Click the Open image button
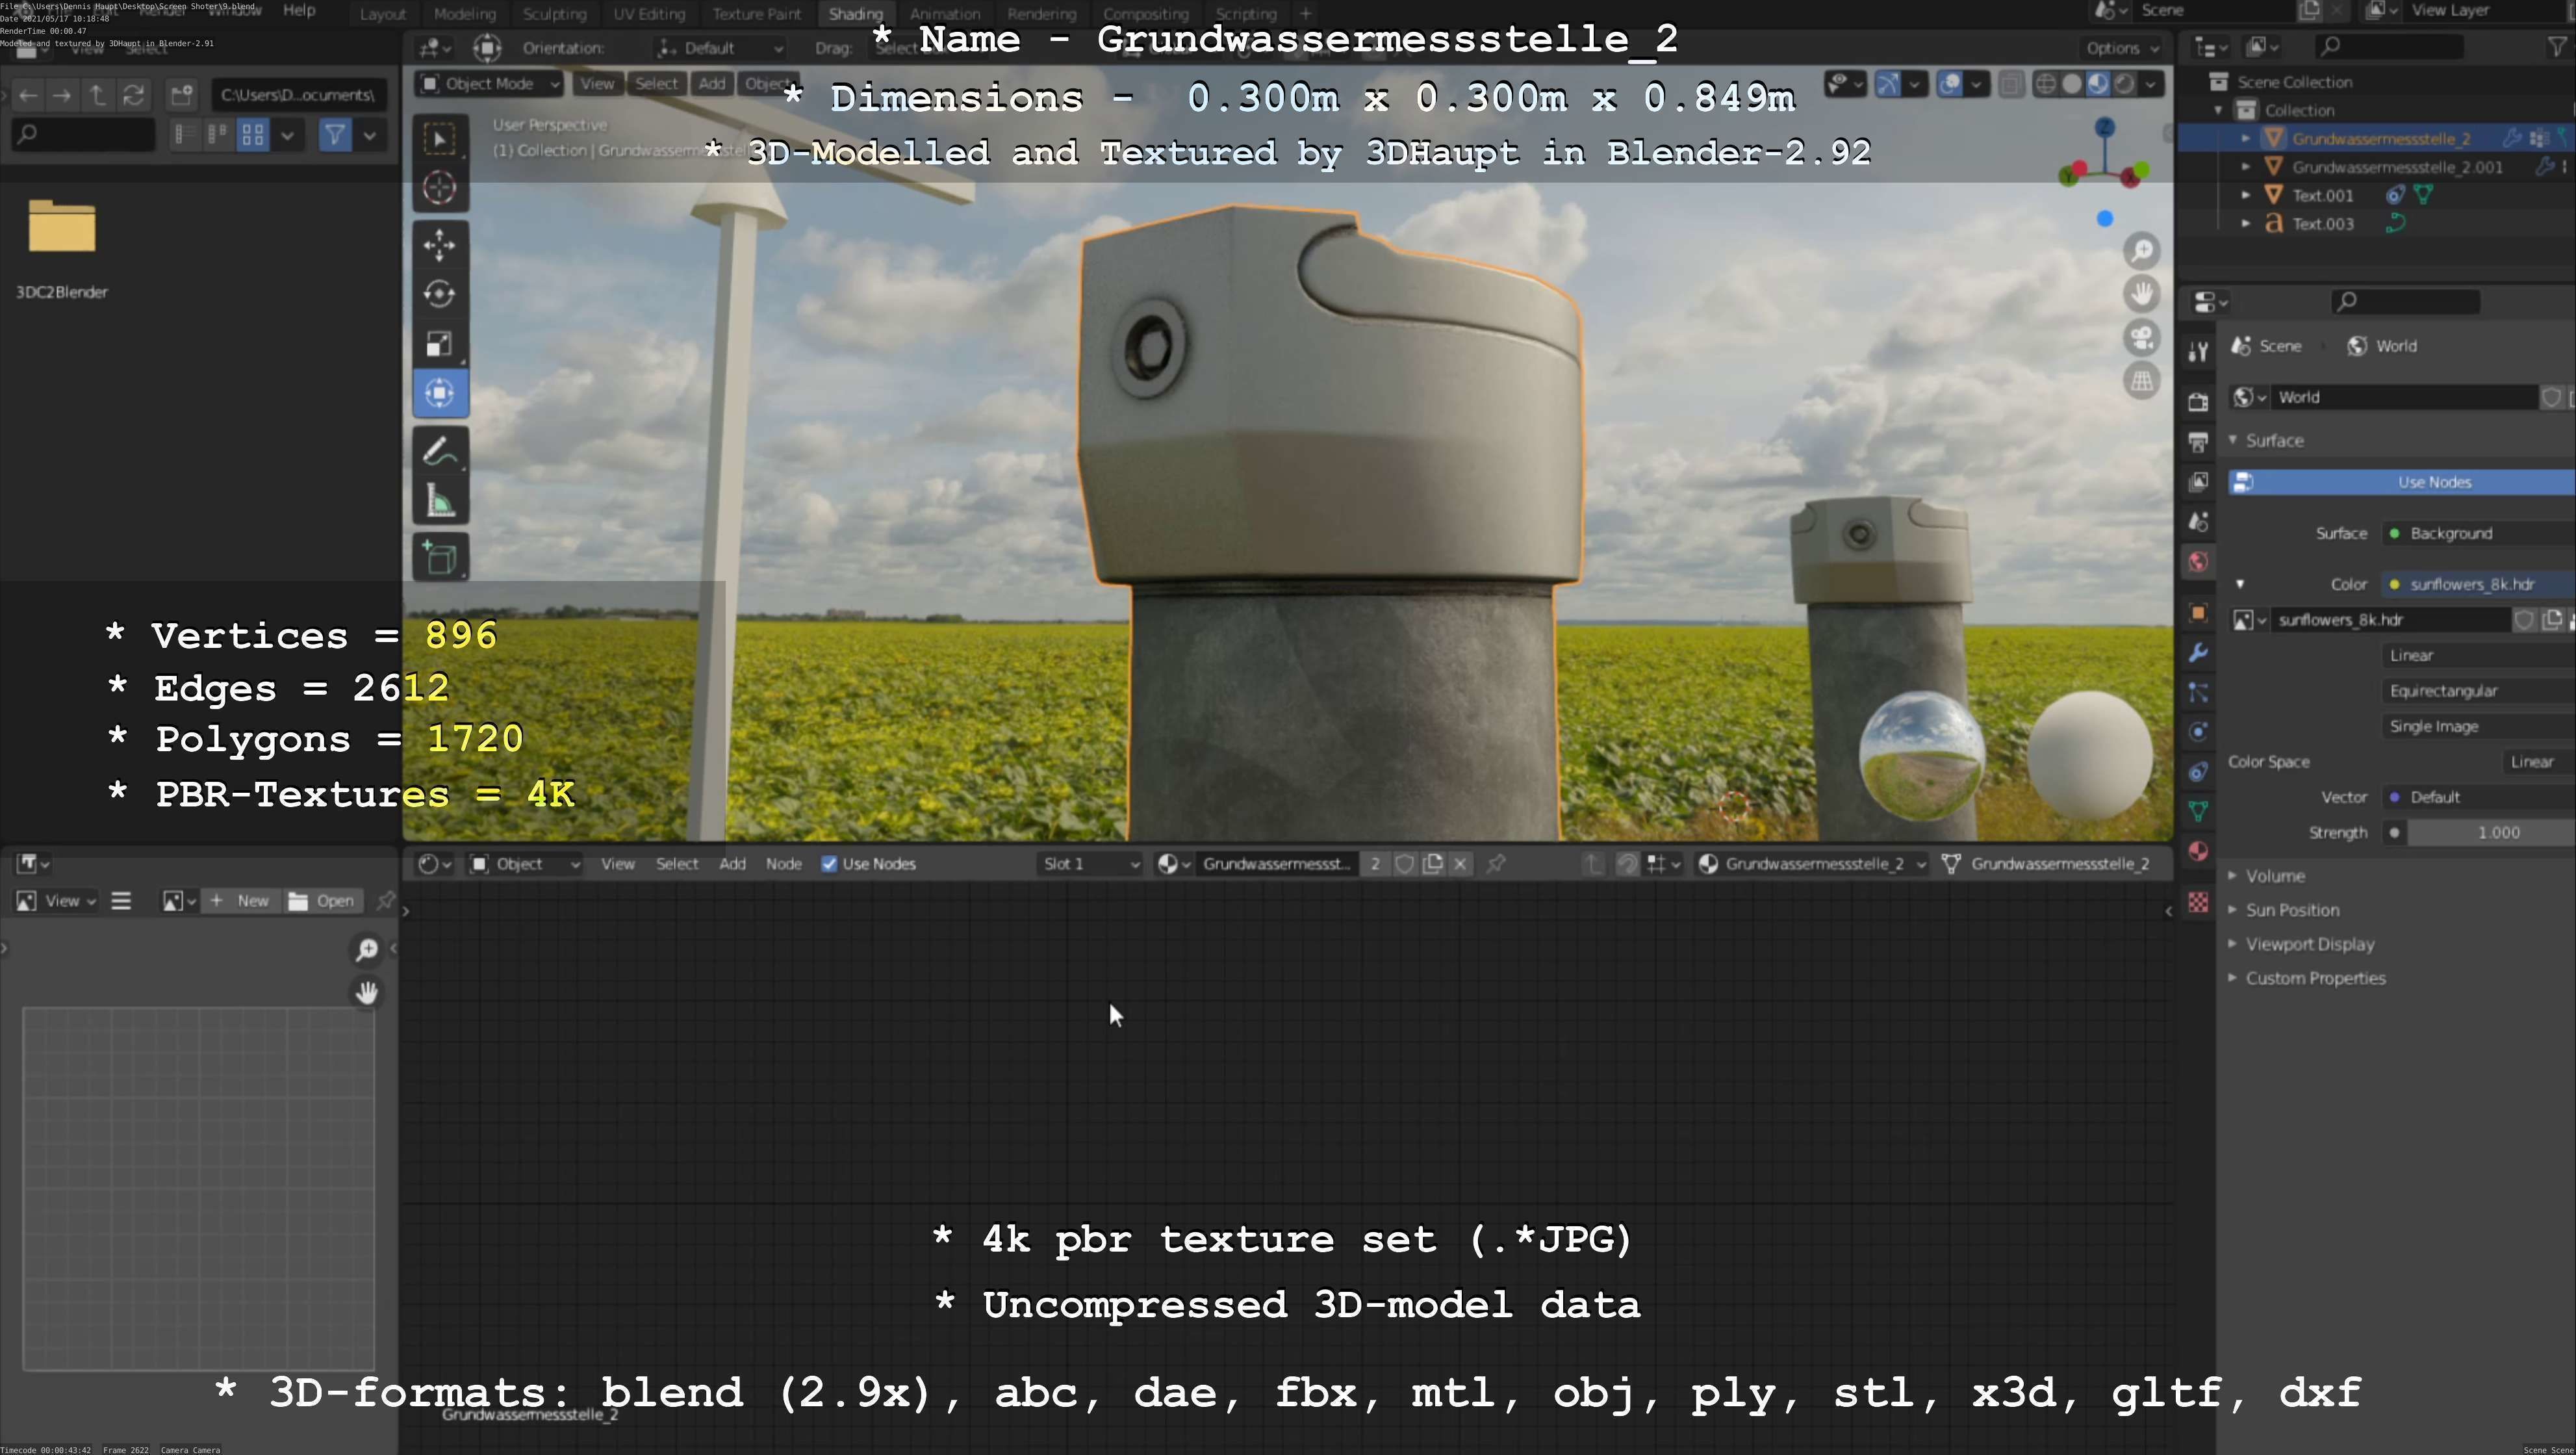Screen dimensions: 2576x1455 [322, 901]
